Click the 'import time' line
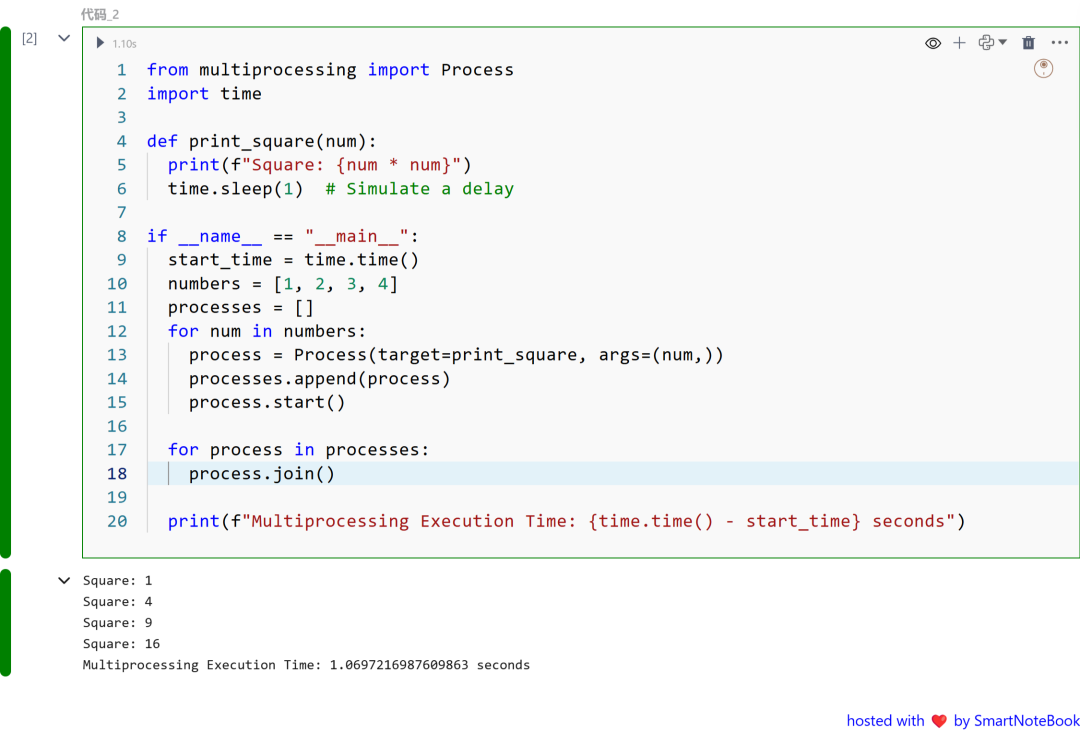The width and height of the screenshot is (1080, 732). click(204, 94)
